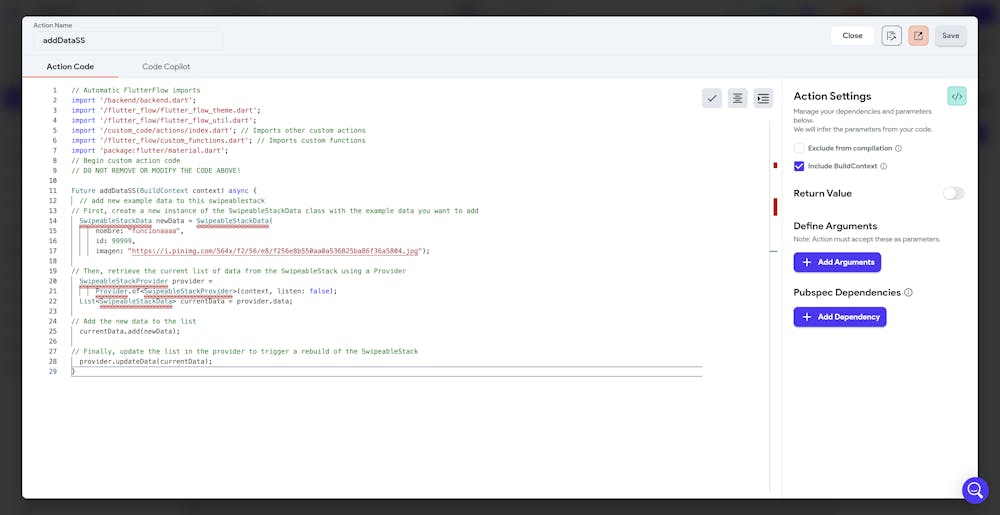This screenshot has height=515, width=1000.
Task: Open the code view toggle icon in Action Settings
Action: click(957, 96)
